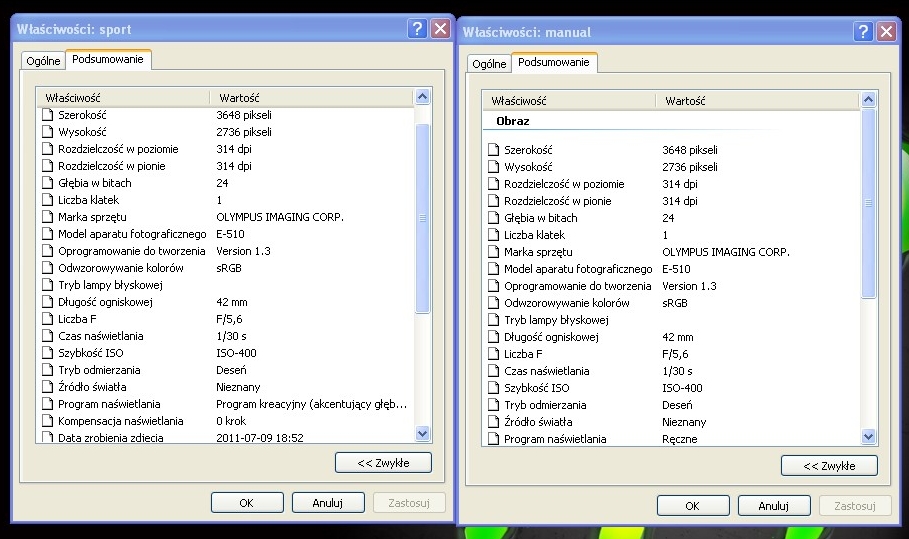Viewport: 909px width, 539px height.
Task: Confirm with OK in sport properties window
Action: point(246,503)
